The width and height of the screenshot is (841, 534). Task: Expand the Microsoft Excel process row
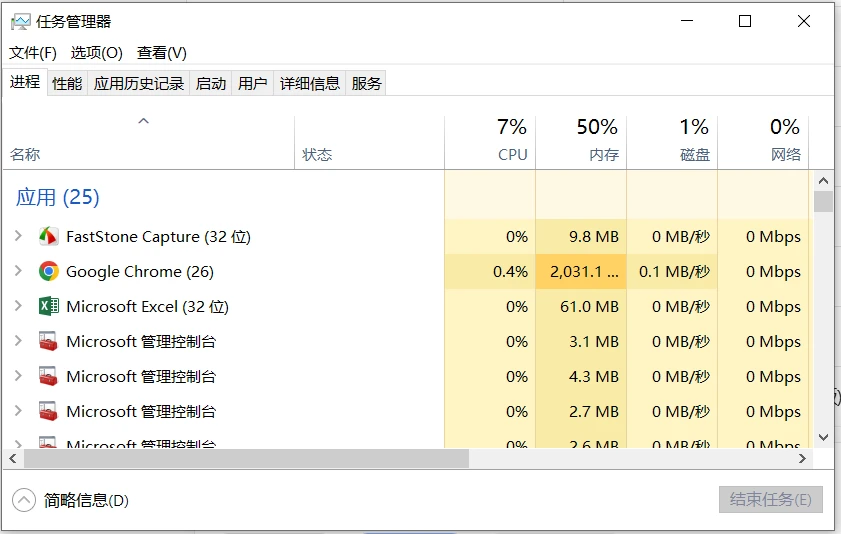click(x=18, y=306)
